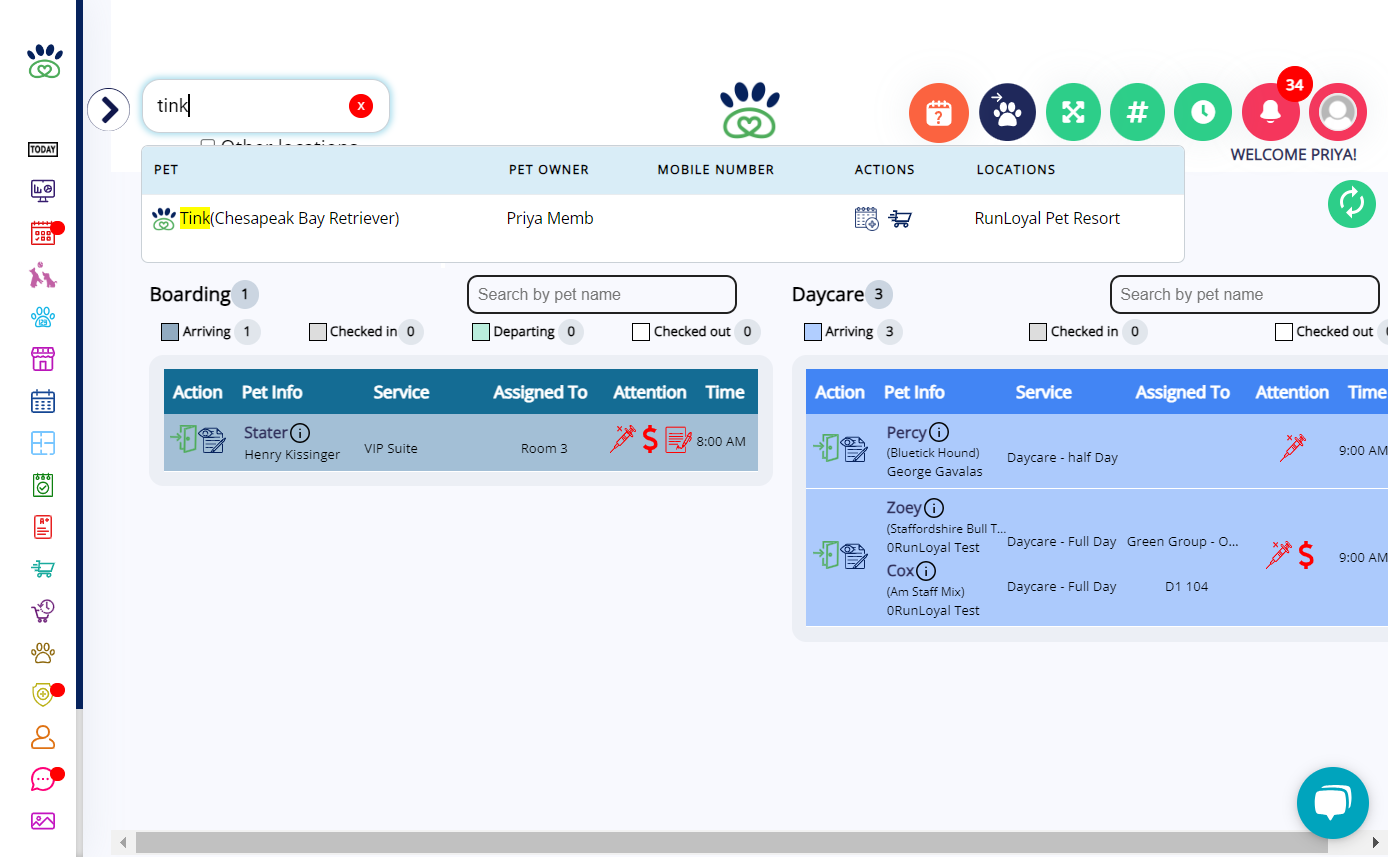Open the red report card icon
The image size is (1388, 857).
pyautogui.click(x=43, y=527)
